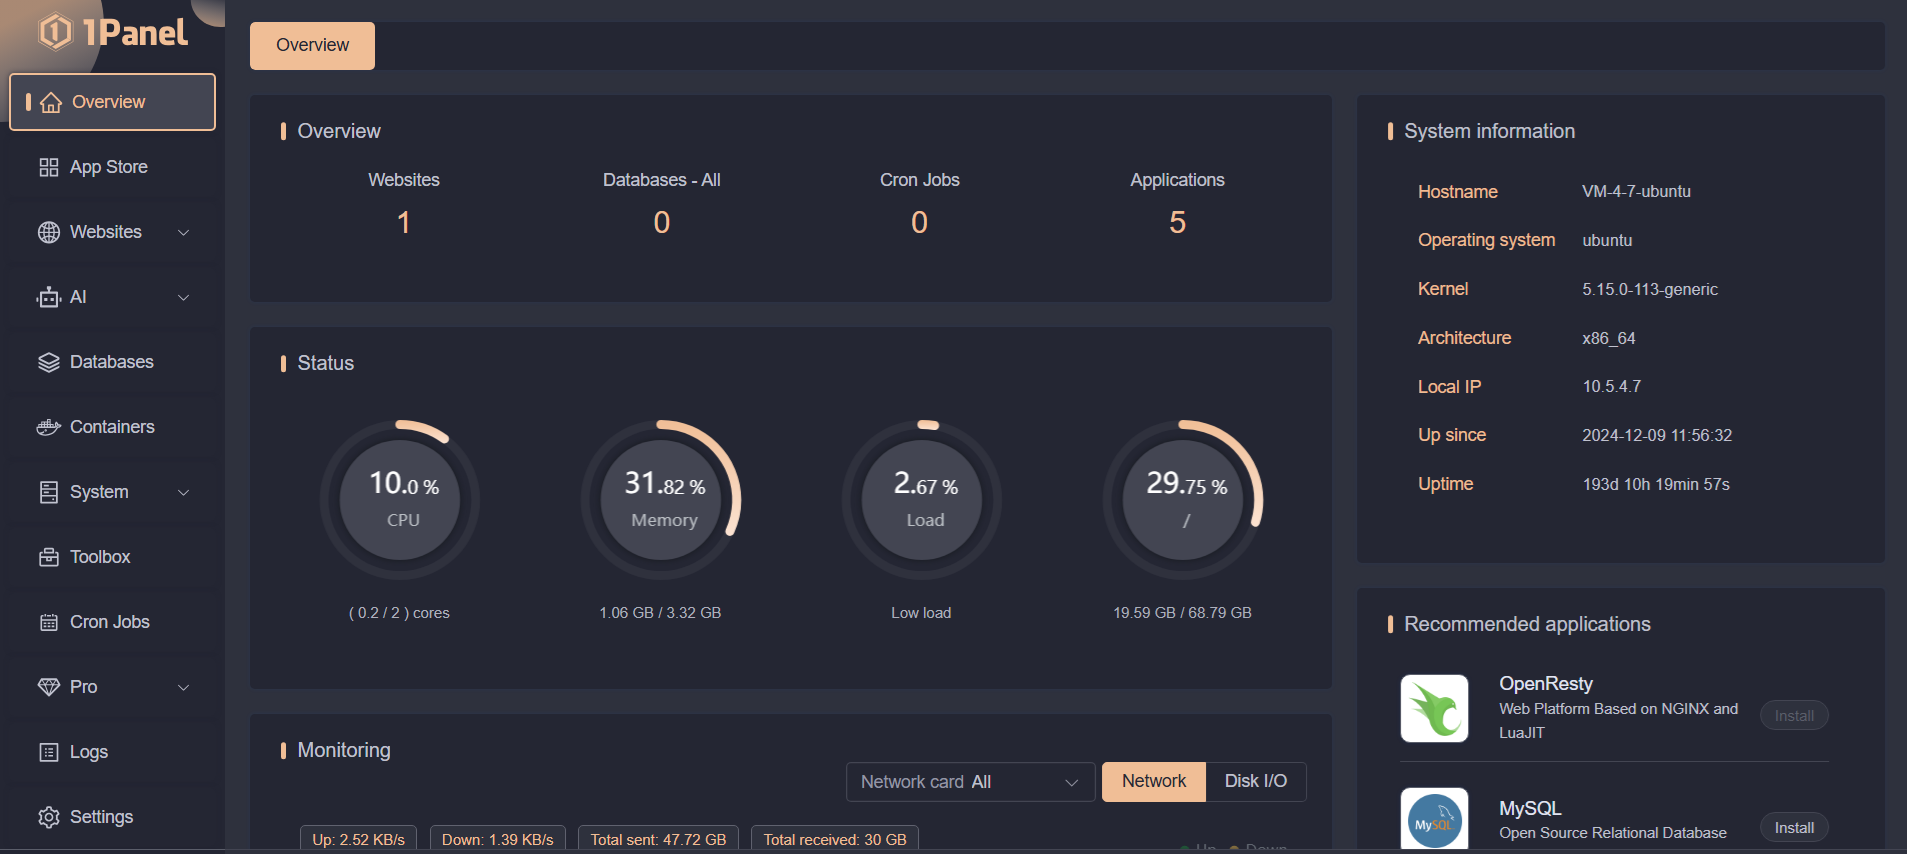Expand the System submenu chevron
1907x854 pixels.
(183, 492)
